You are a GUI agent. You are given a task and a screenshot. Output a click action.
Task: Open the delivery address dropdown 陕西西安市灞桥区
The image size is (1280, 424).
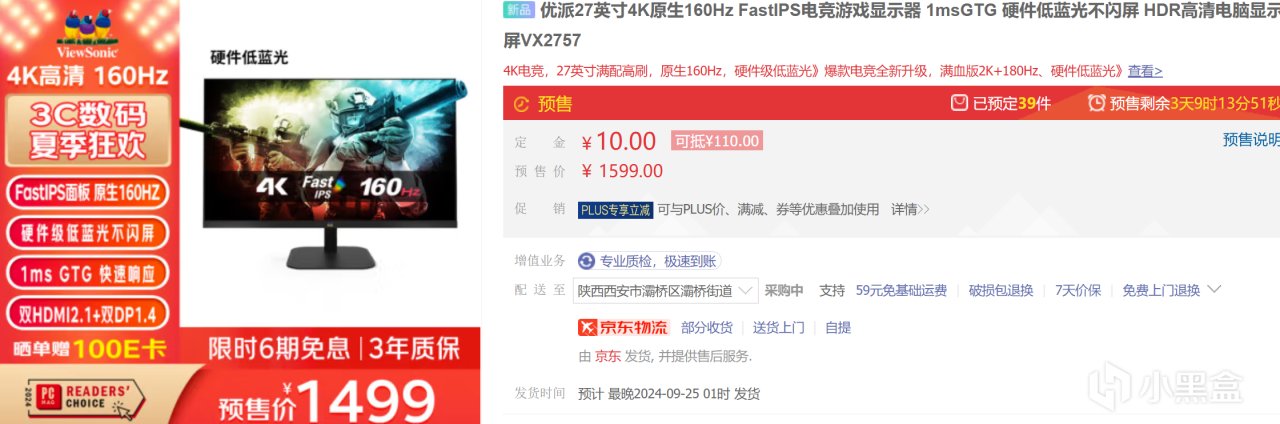pyautogui.click(x=666, y=290)
